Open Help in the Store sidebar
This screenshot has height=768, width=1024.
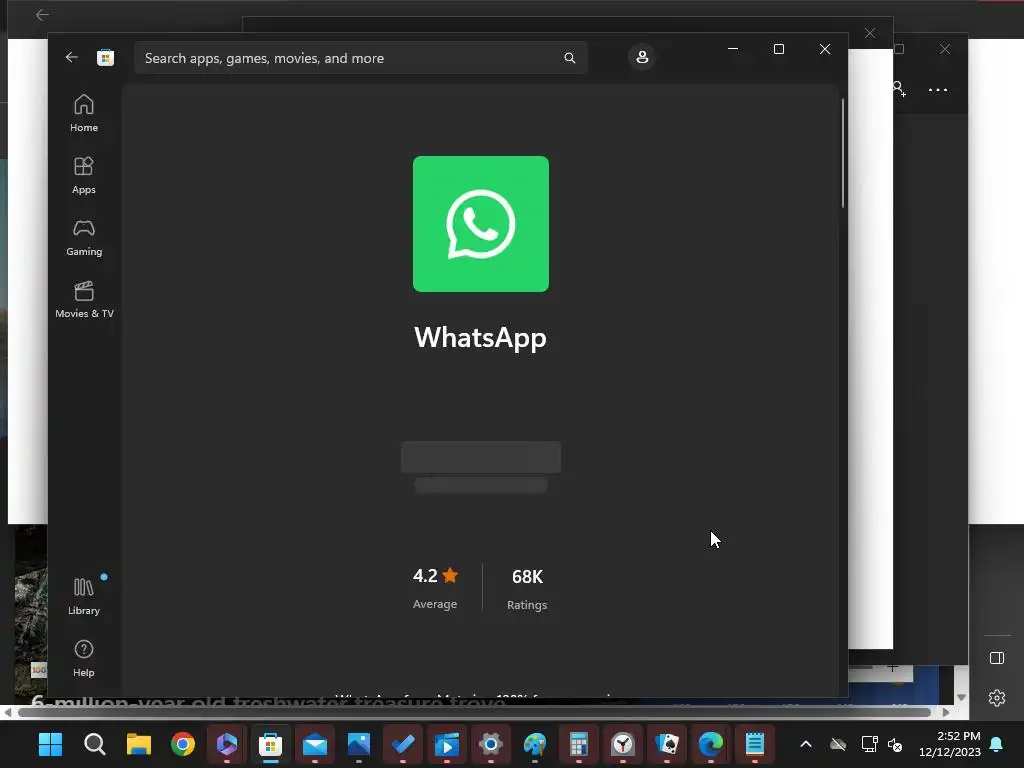(x=84, y=658)
